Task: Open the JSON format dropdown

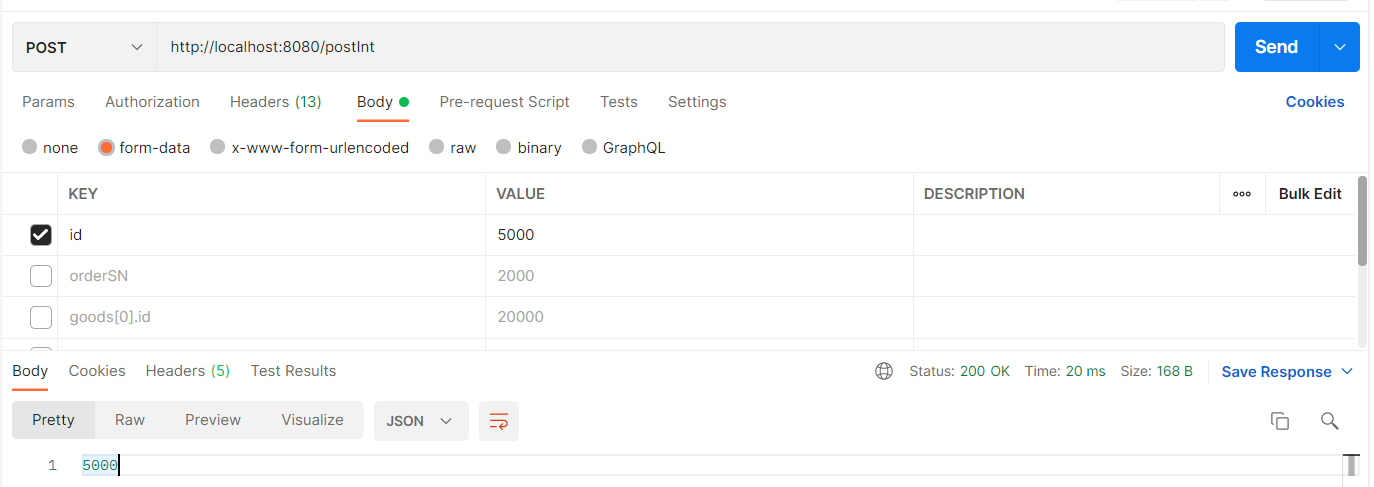Action: coord(420,421)
